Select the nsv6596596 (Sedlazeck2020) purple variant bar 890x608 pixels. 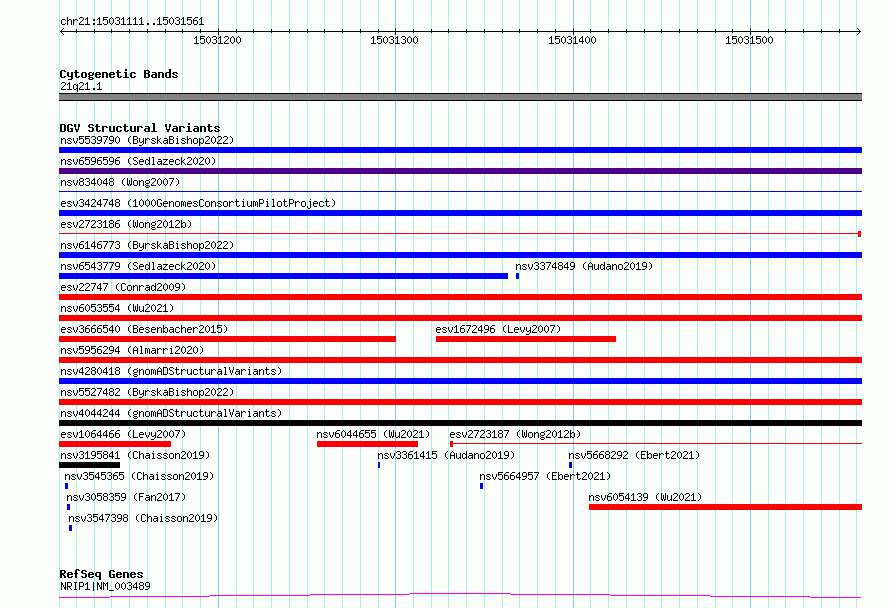tap(460, 171)
